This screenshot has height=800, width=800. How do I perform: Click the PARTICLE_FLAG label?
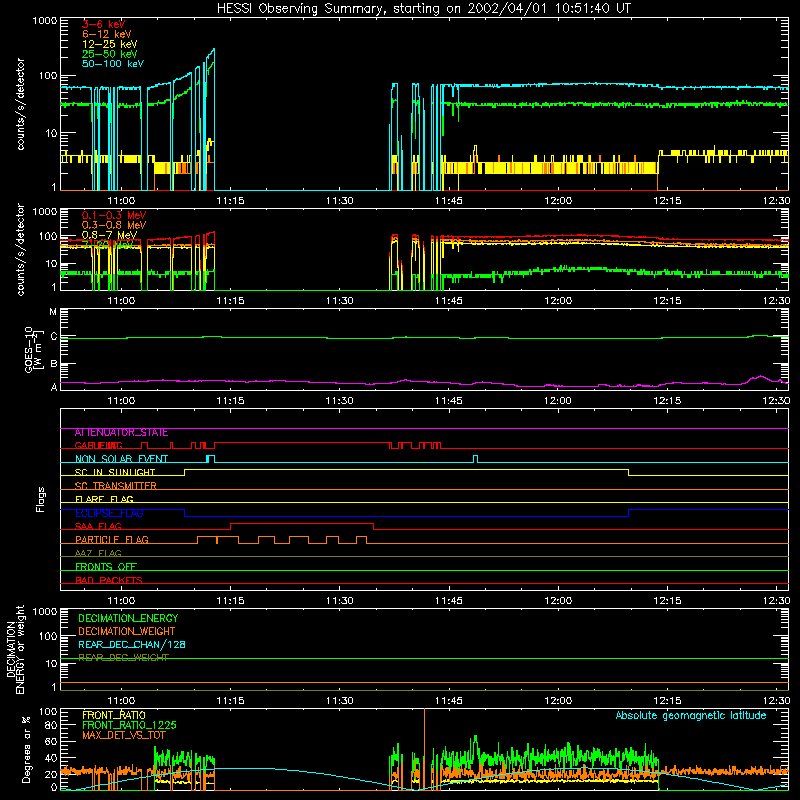(112, 539)
